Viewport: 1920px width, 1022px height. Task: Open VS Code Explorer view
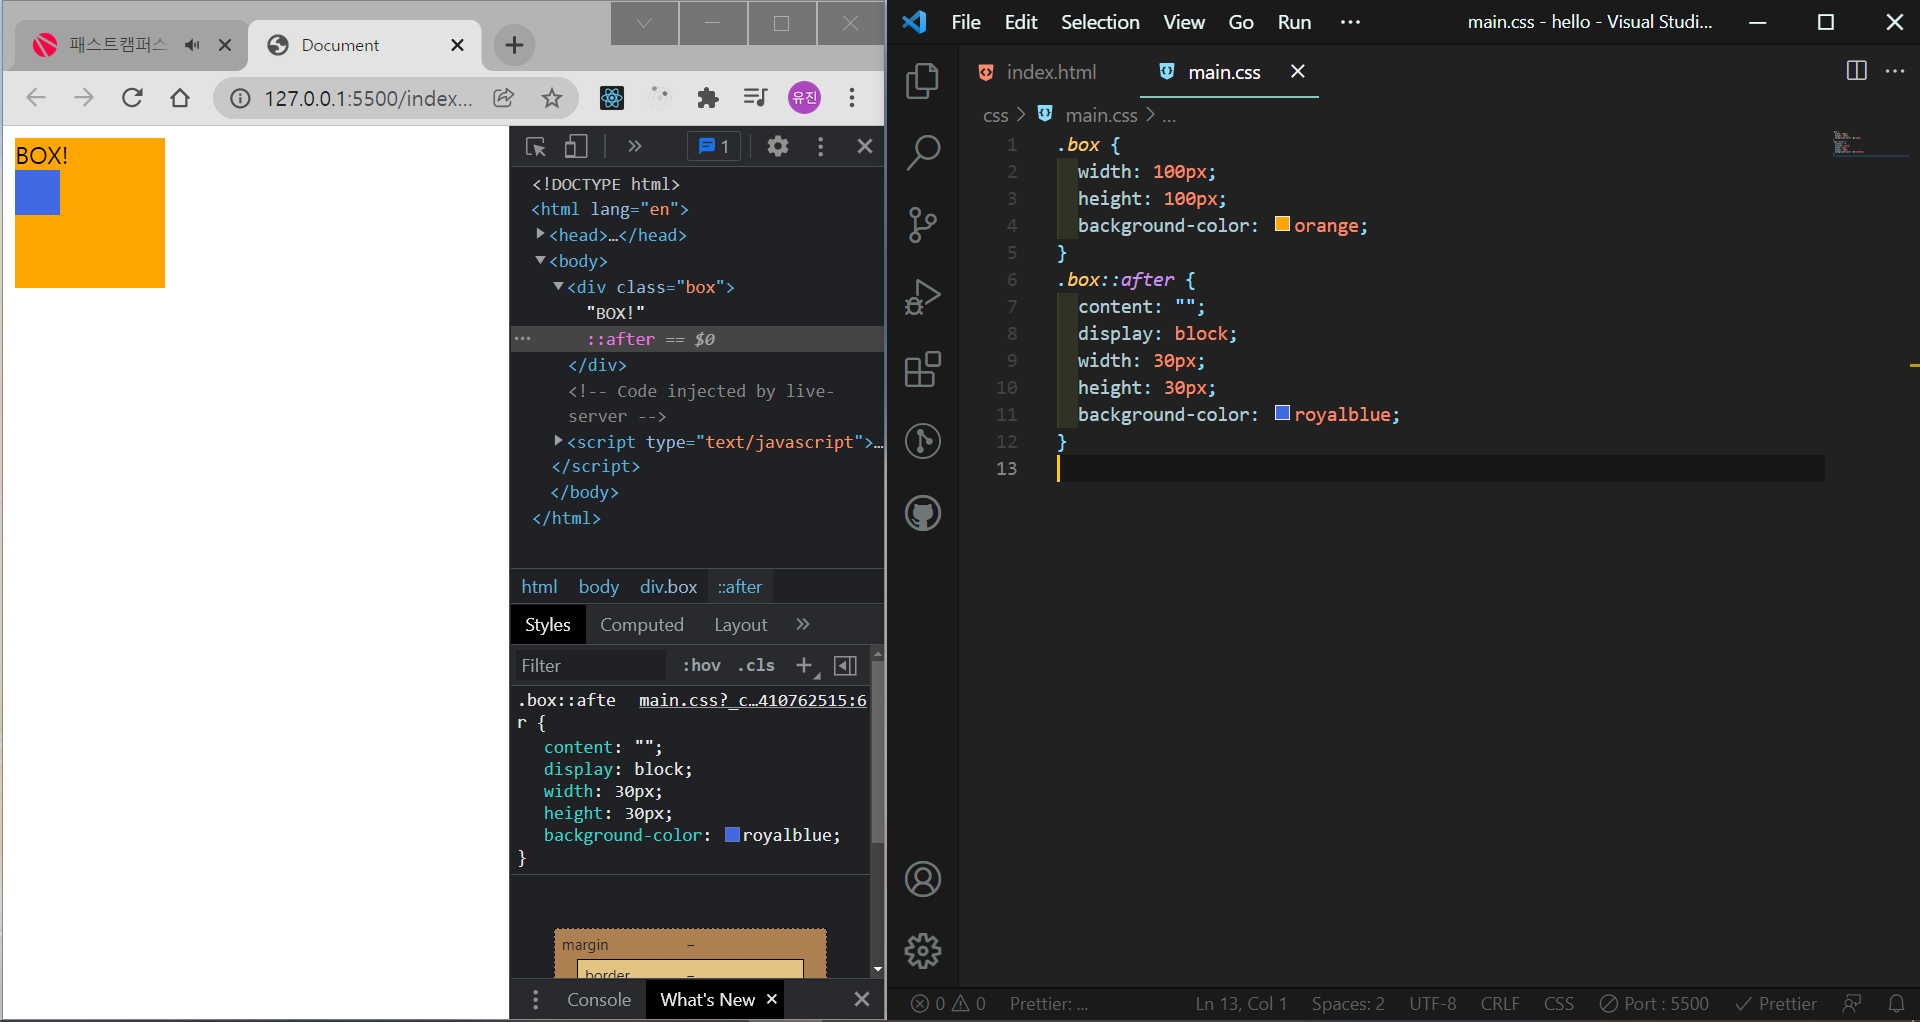click(922, 81)
